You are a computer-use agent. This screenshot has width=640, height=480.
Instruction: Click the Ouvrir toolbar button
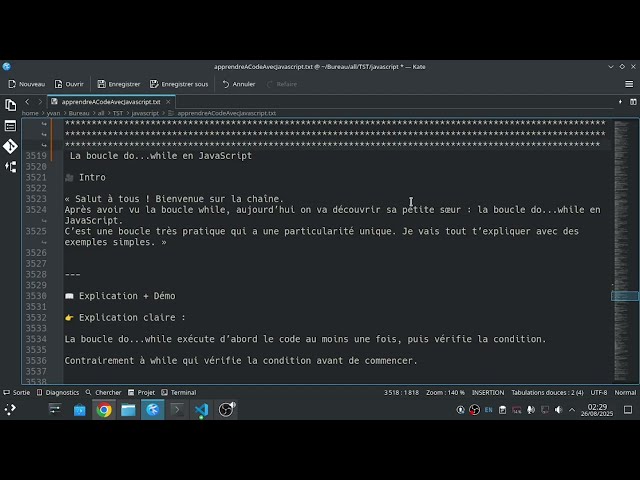click(69, 84)
